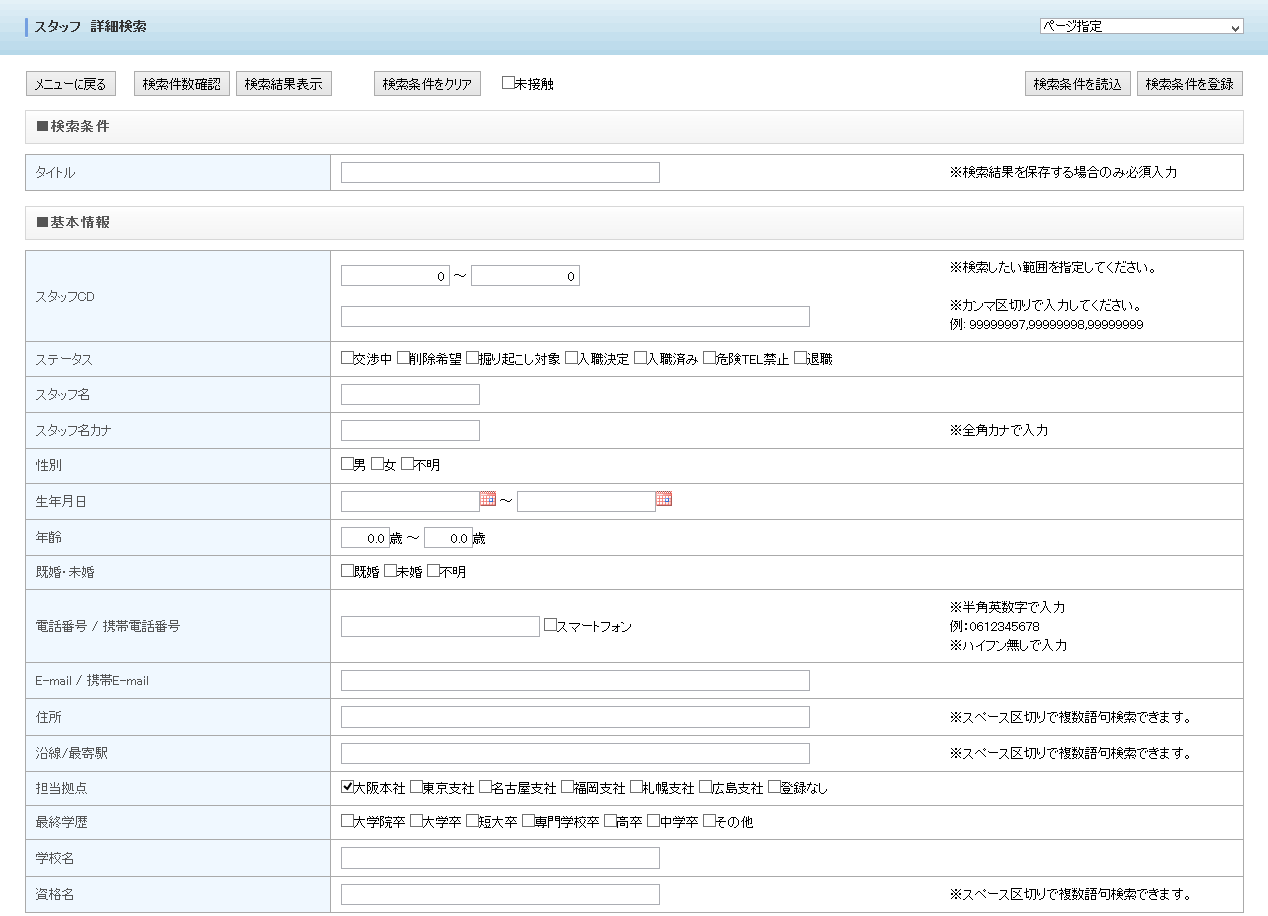Enable the 高卒 checkbox
Screen dimensions: 1268x916
(x=610, y=821)
